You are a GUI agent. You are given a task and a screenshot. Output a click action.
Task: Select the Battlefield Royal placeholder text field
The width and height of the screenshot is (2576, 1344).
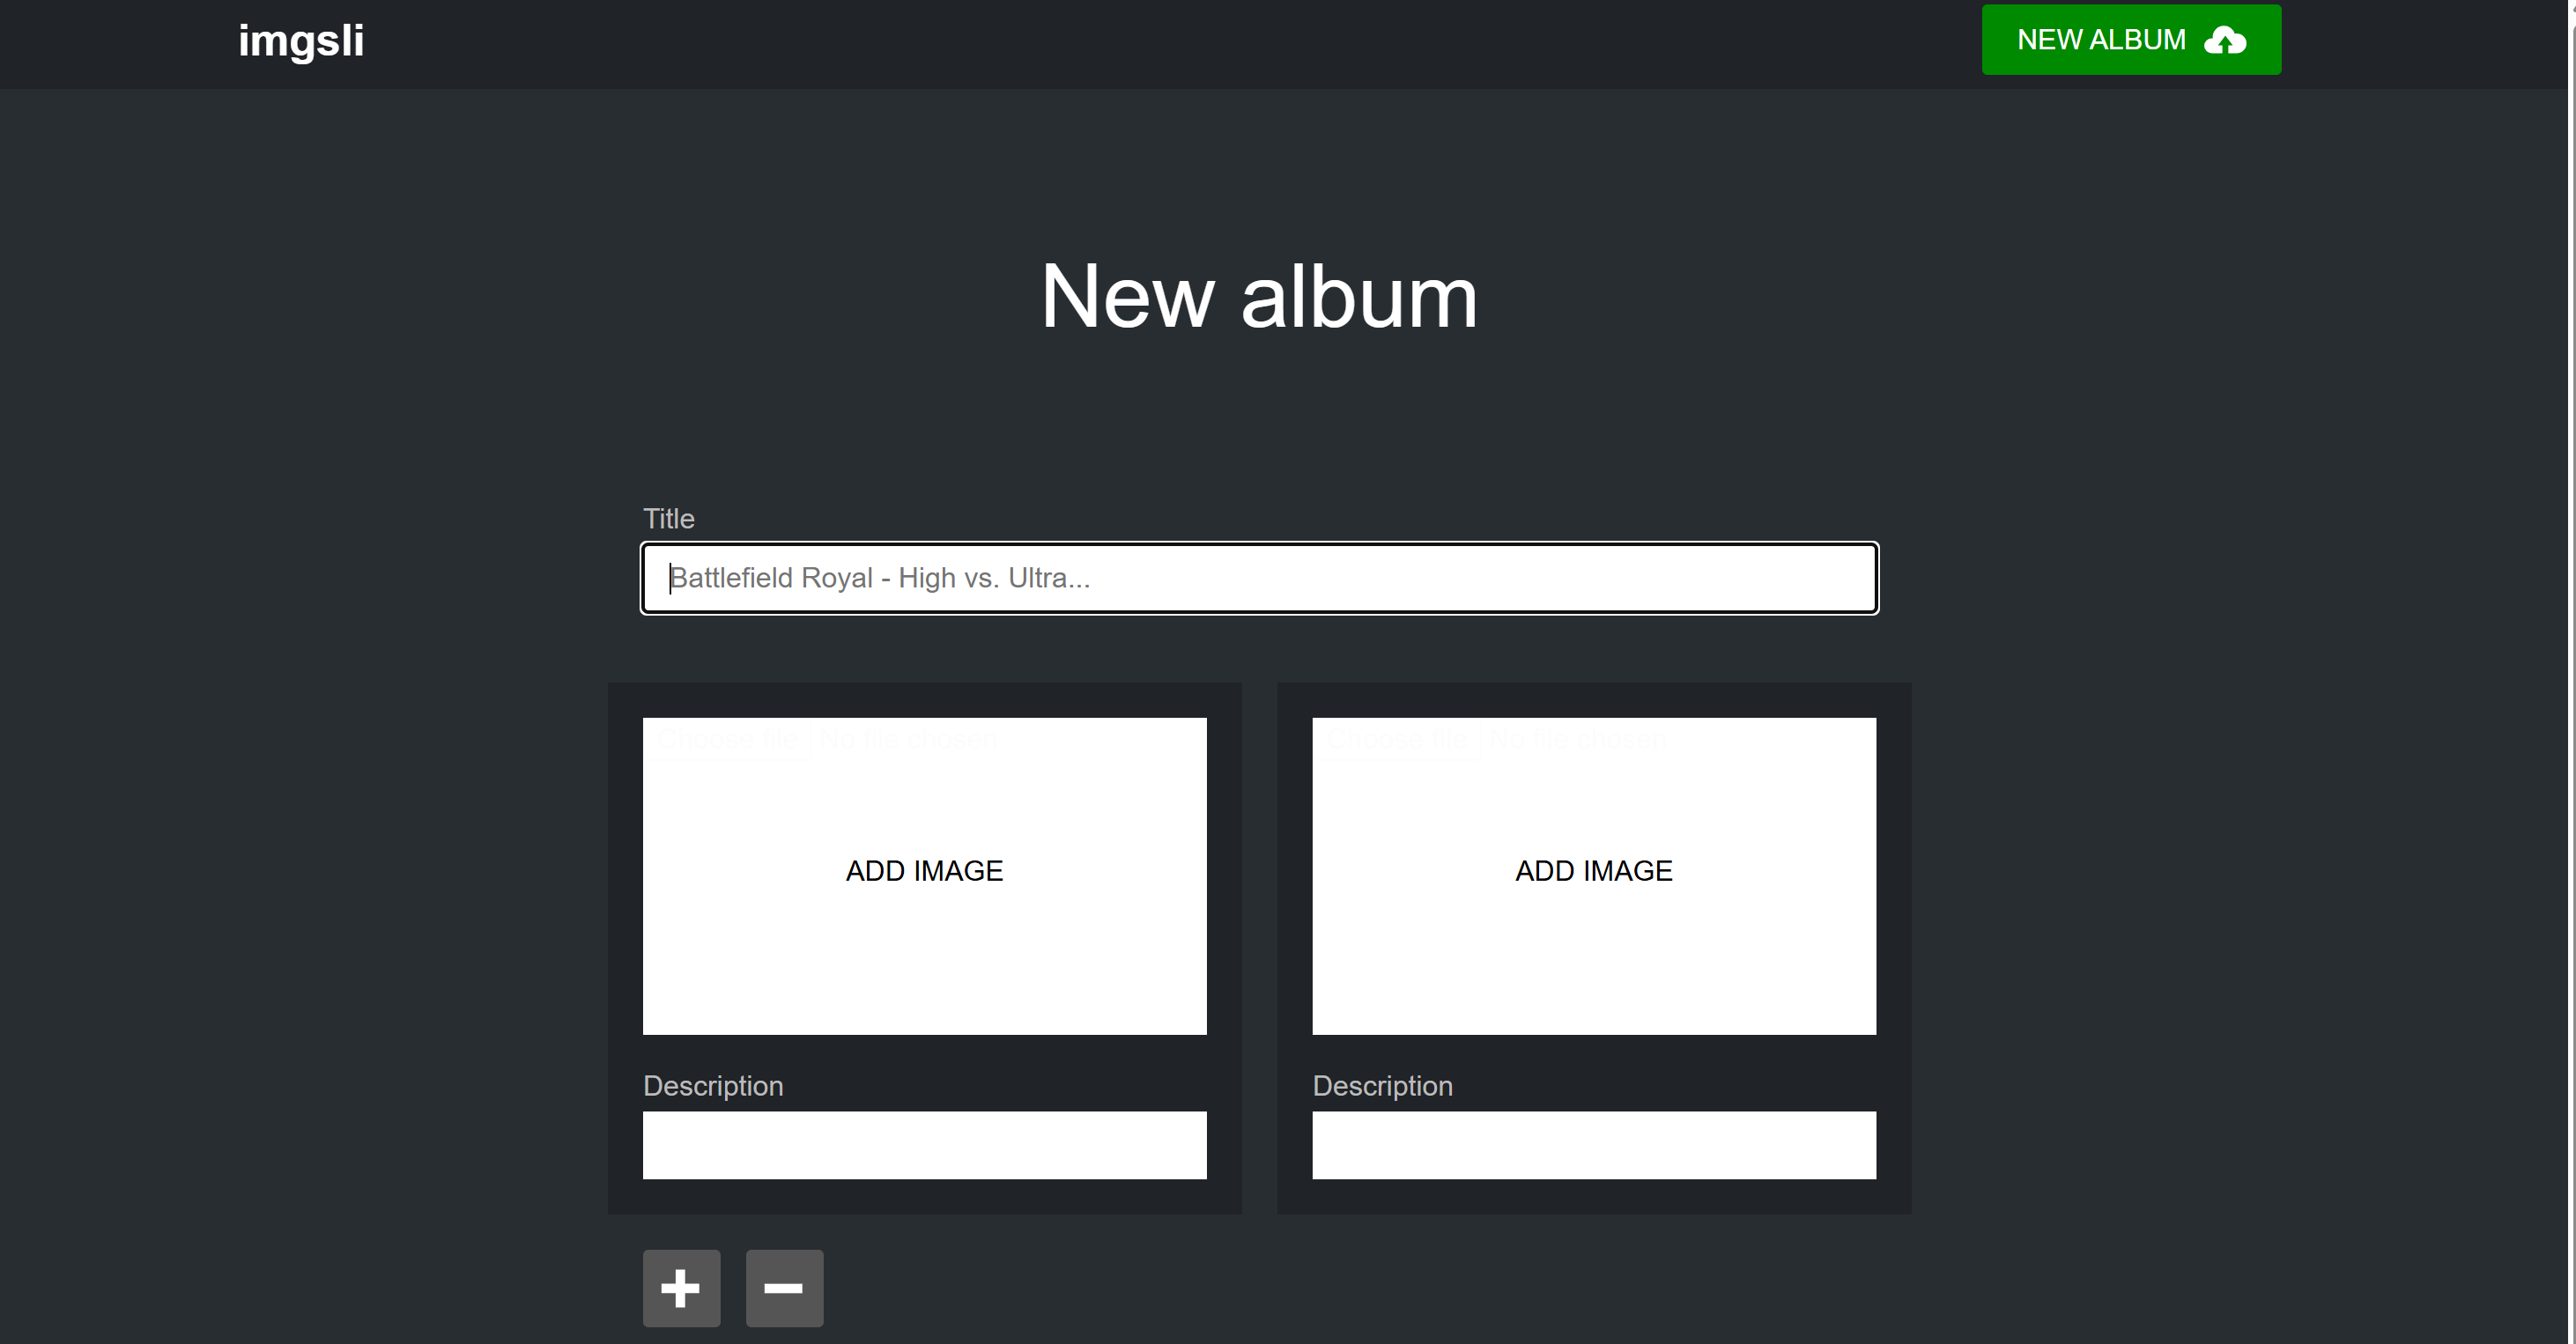click(x=1258, y=578)
